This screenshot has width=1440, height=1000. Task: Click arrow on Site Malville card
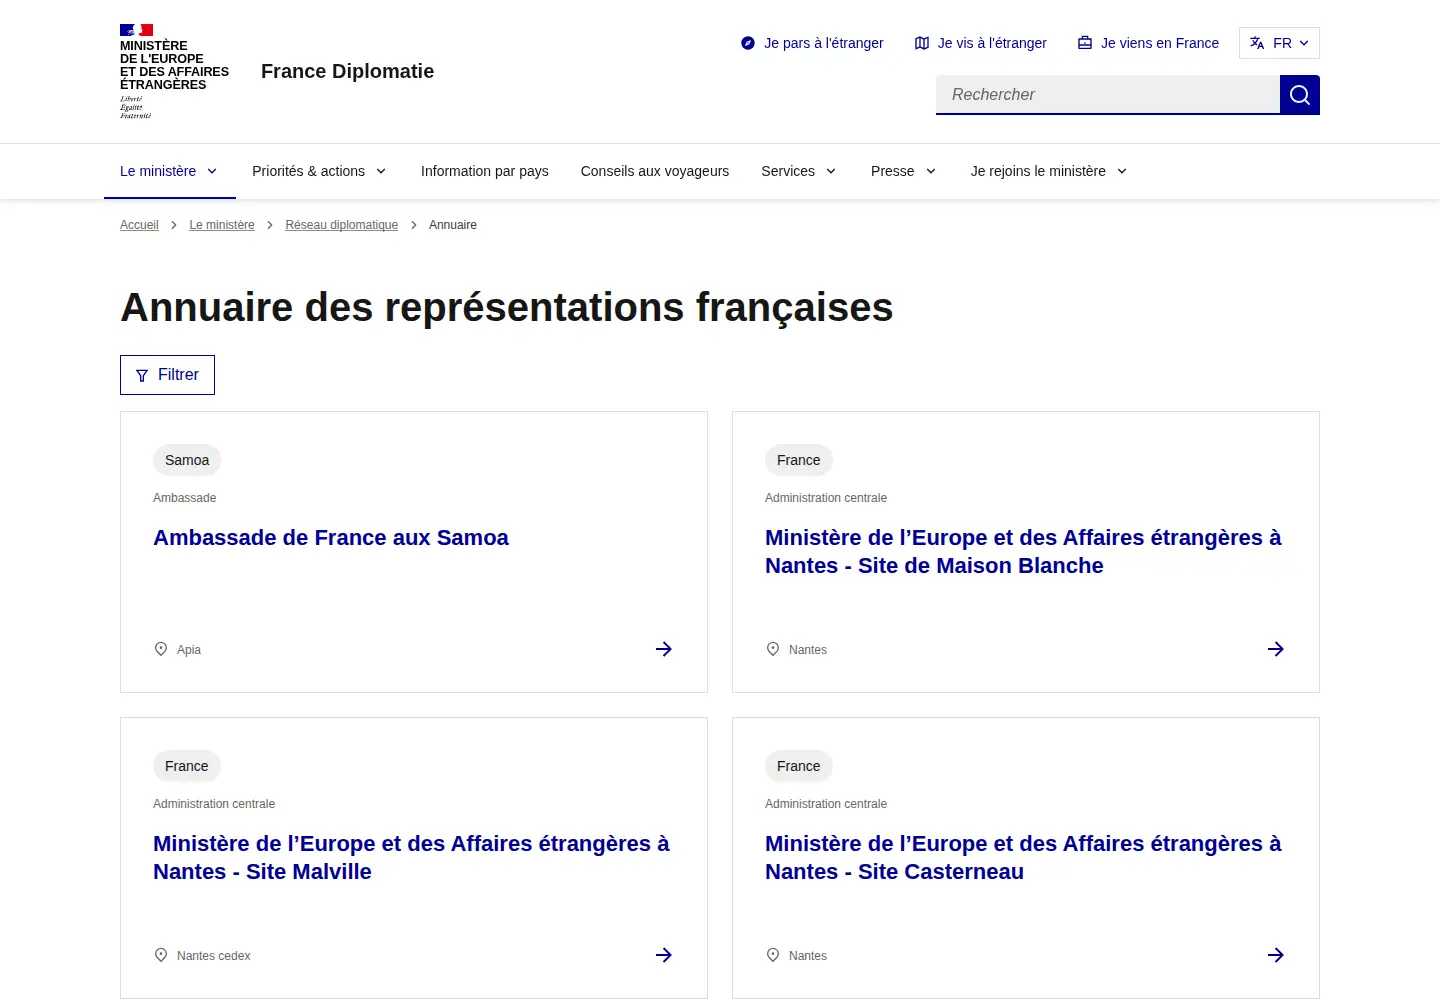(x=664, y=955)
